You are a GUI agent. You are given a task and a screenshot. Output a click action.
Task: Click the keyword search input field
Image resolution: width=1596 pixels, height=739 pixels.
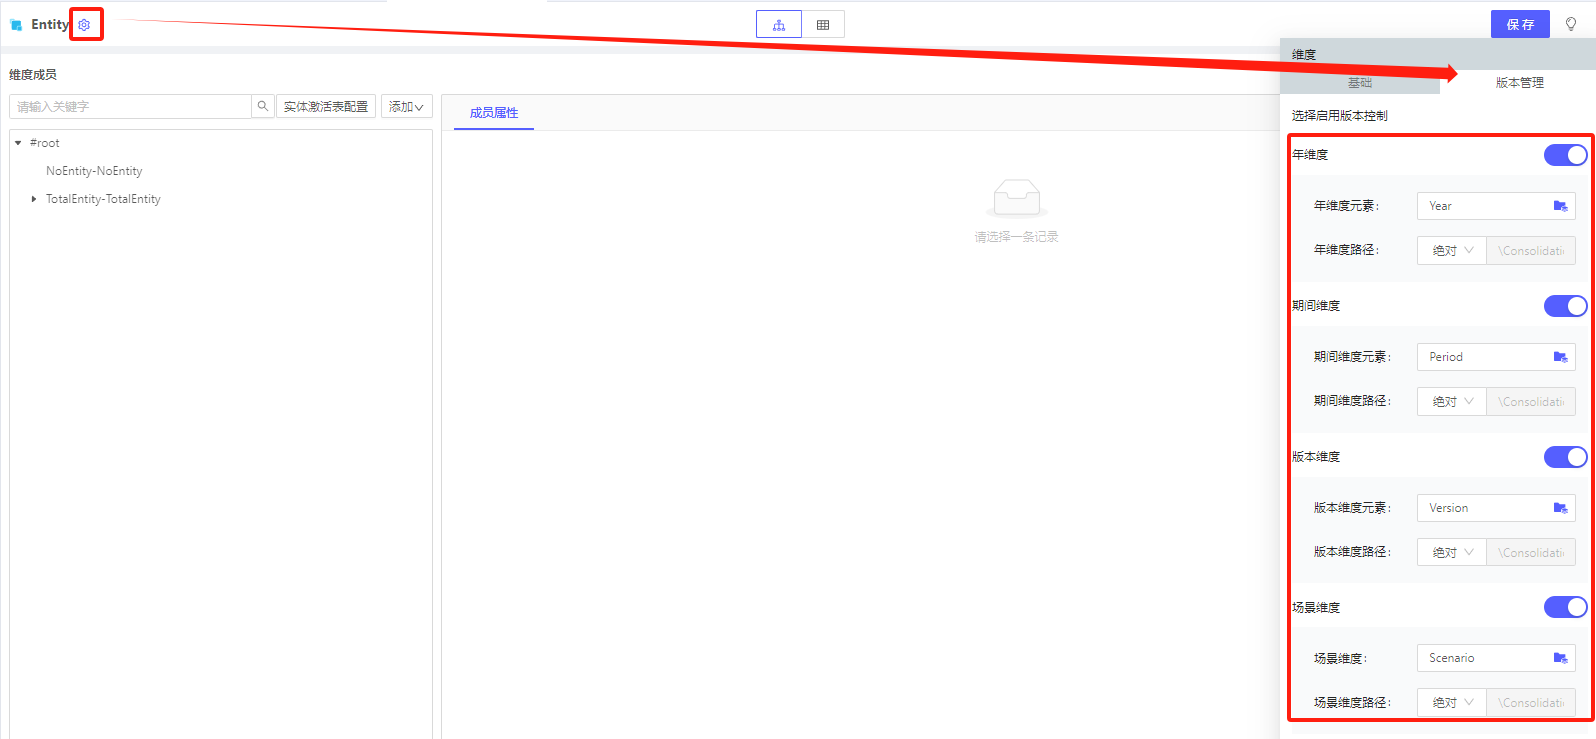pos(130,107)
